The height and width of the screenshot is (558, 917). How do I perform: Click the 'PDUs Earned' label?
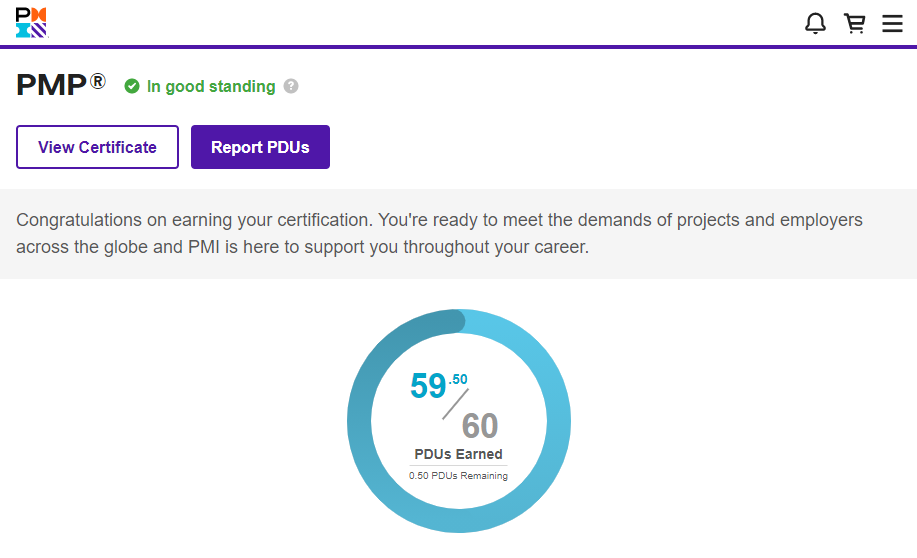coord(458,454)
